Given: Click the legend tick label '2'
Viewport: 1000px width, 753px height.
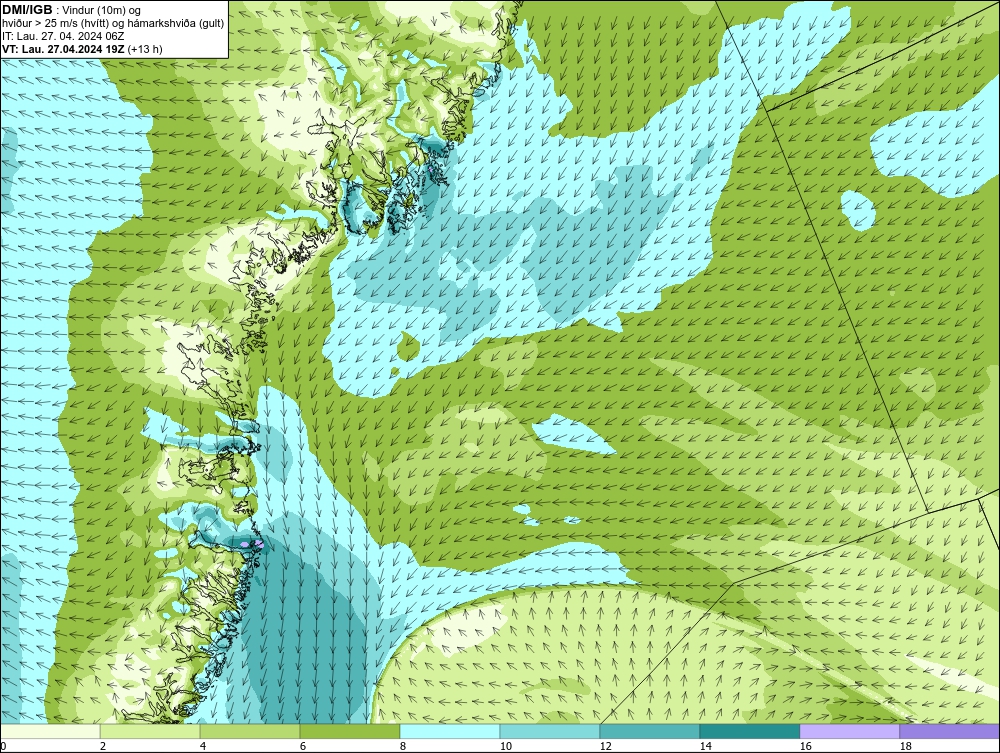Looking at the screenshot, I should click(103, 747).
